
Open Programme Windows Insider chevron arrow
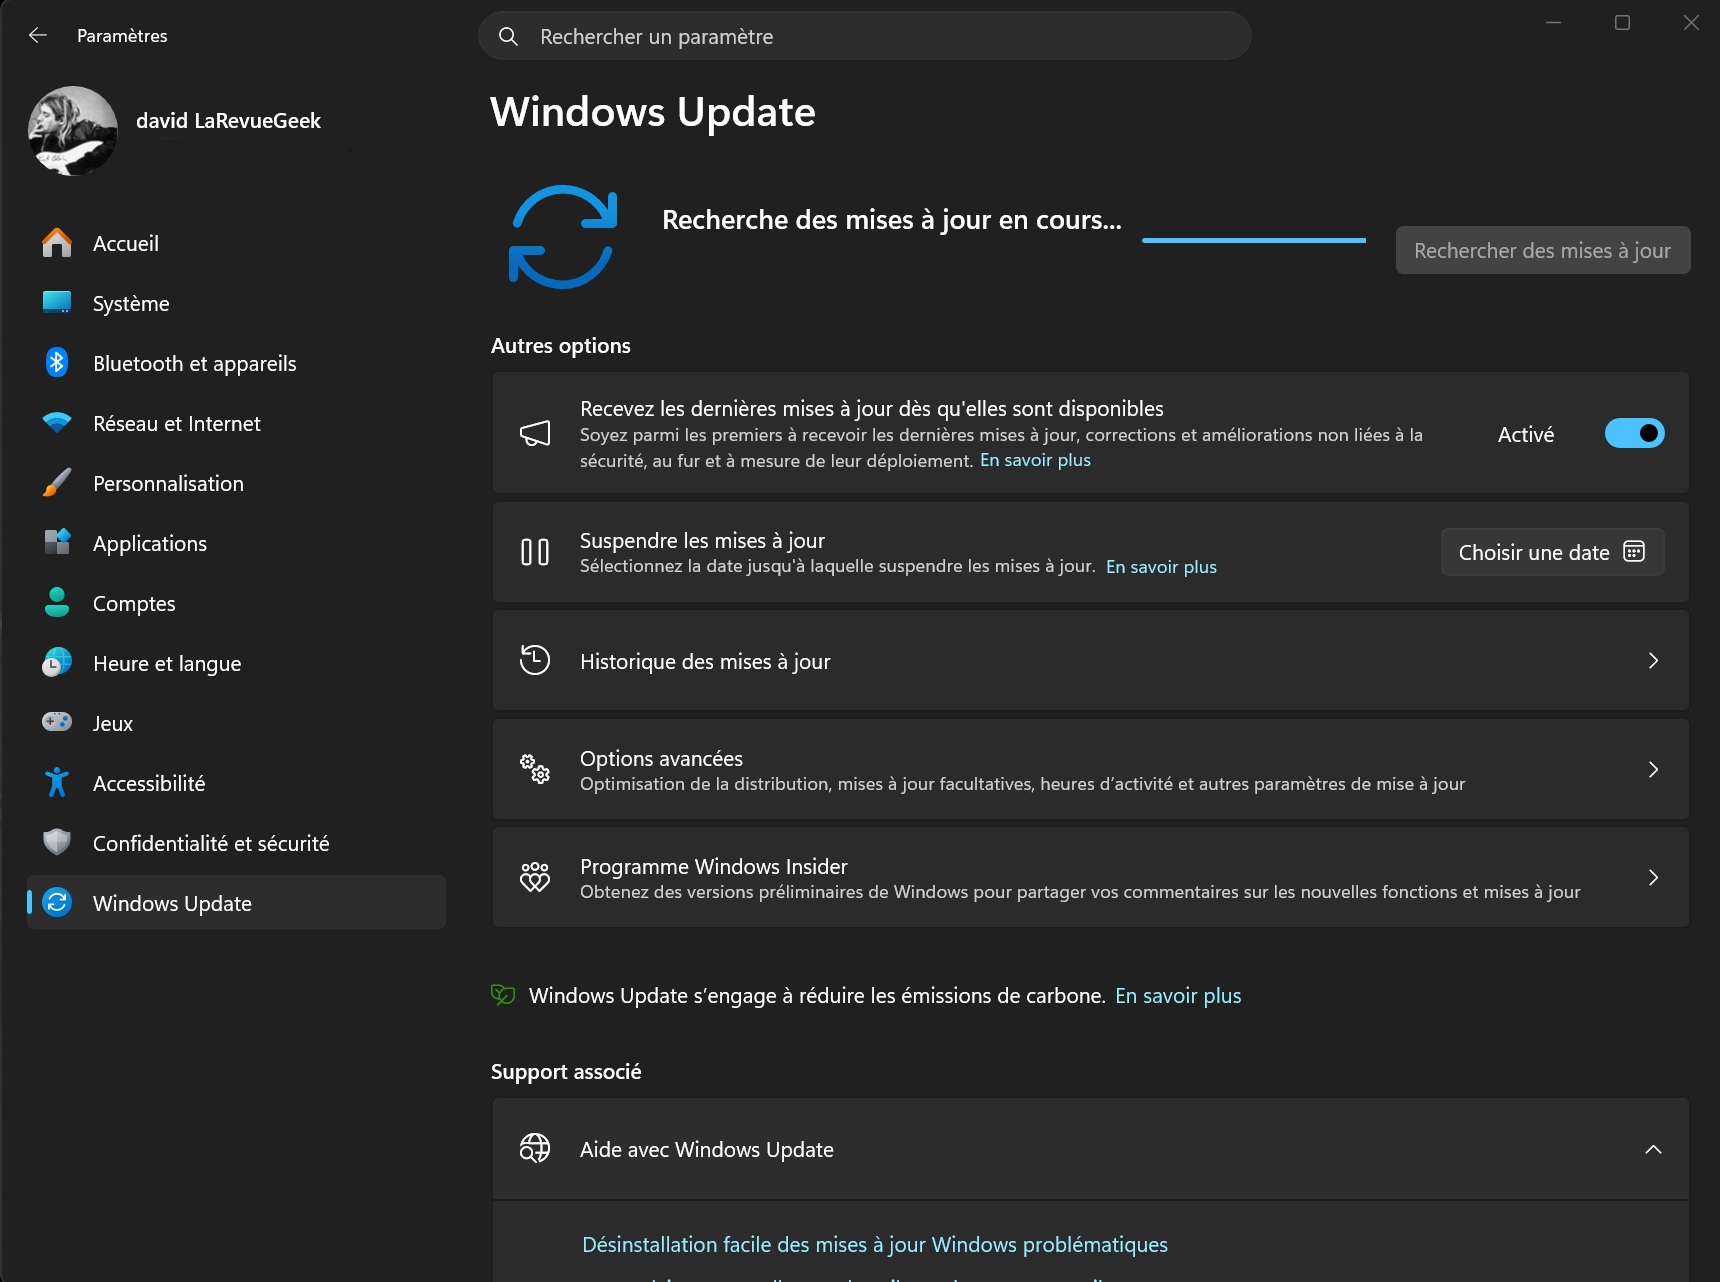coord(1653,877)
